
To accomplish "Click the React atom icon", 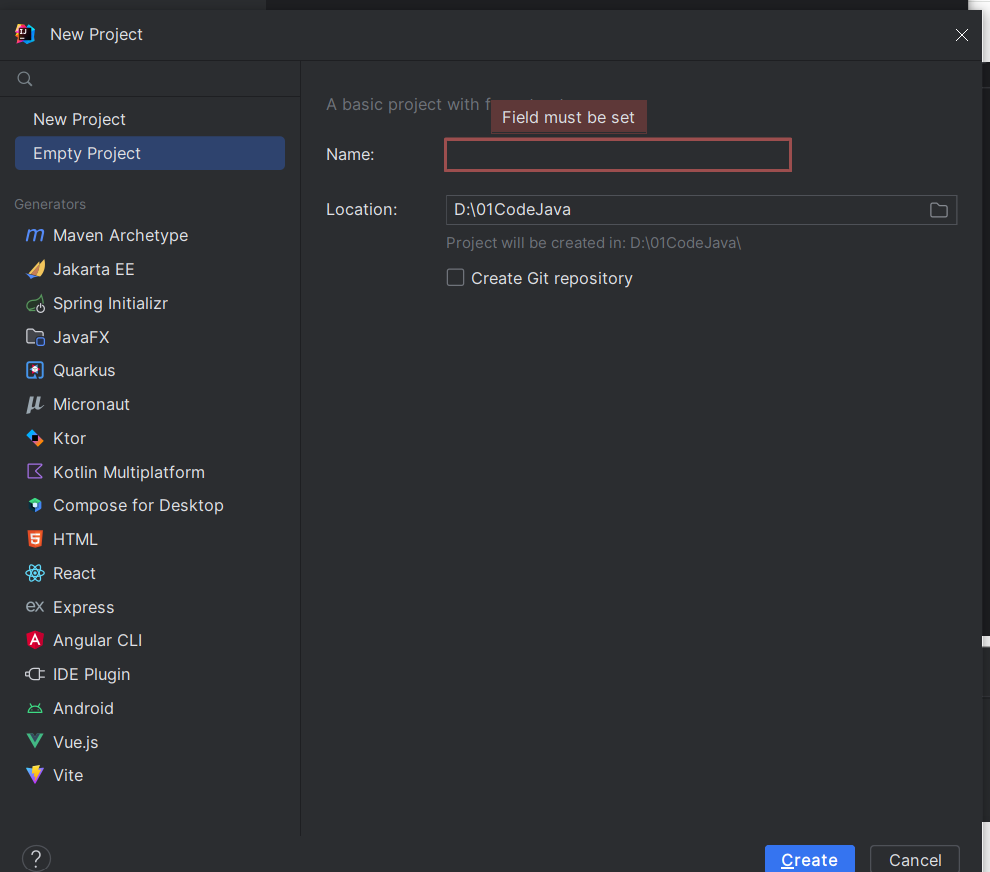I will (35, 573).
